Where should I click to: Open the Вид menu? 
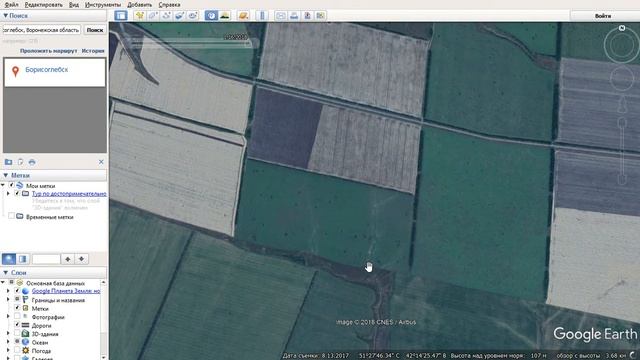[73, 4]
